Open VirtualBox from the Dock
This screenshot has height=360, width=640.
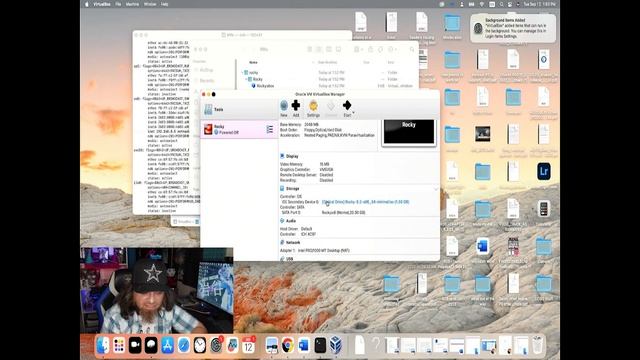pyautogui.click(x=336, y=345)
